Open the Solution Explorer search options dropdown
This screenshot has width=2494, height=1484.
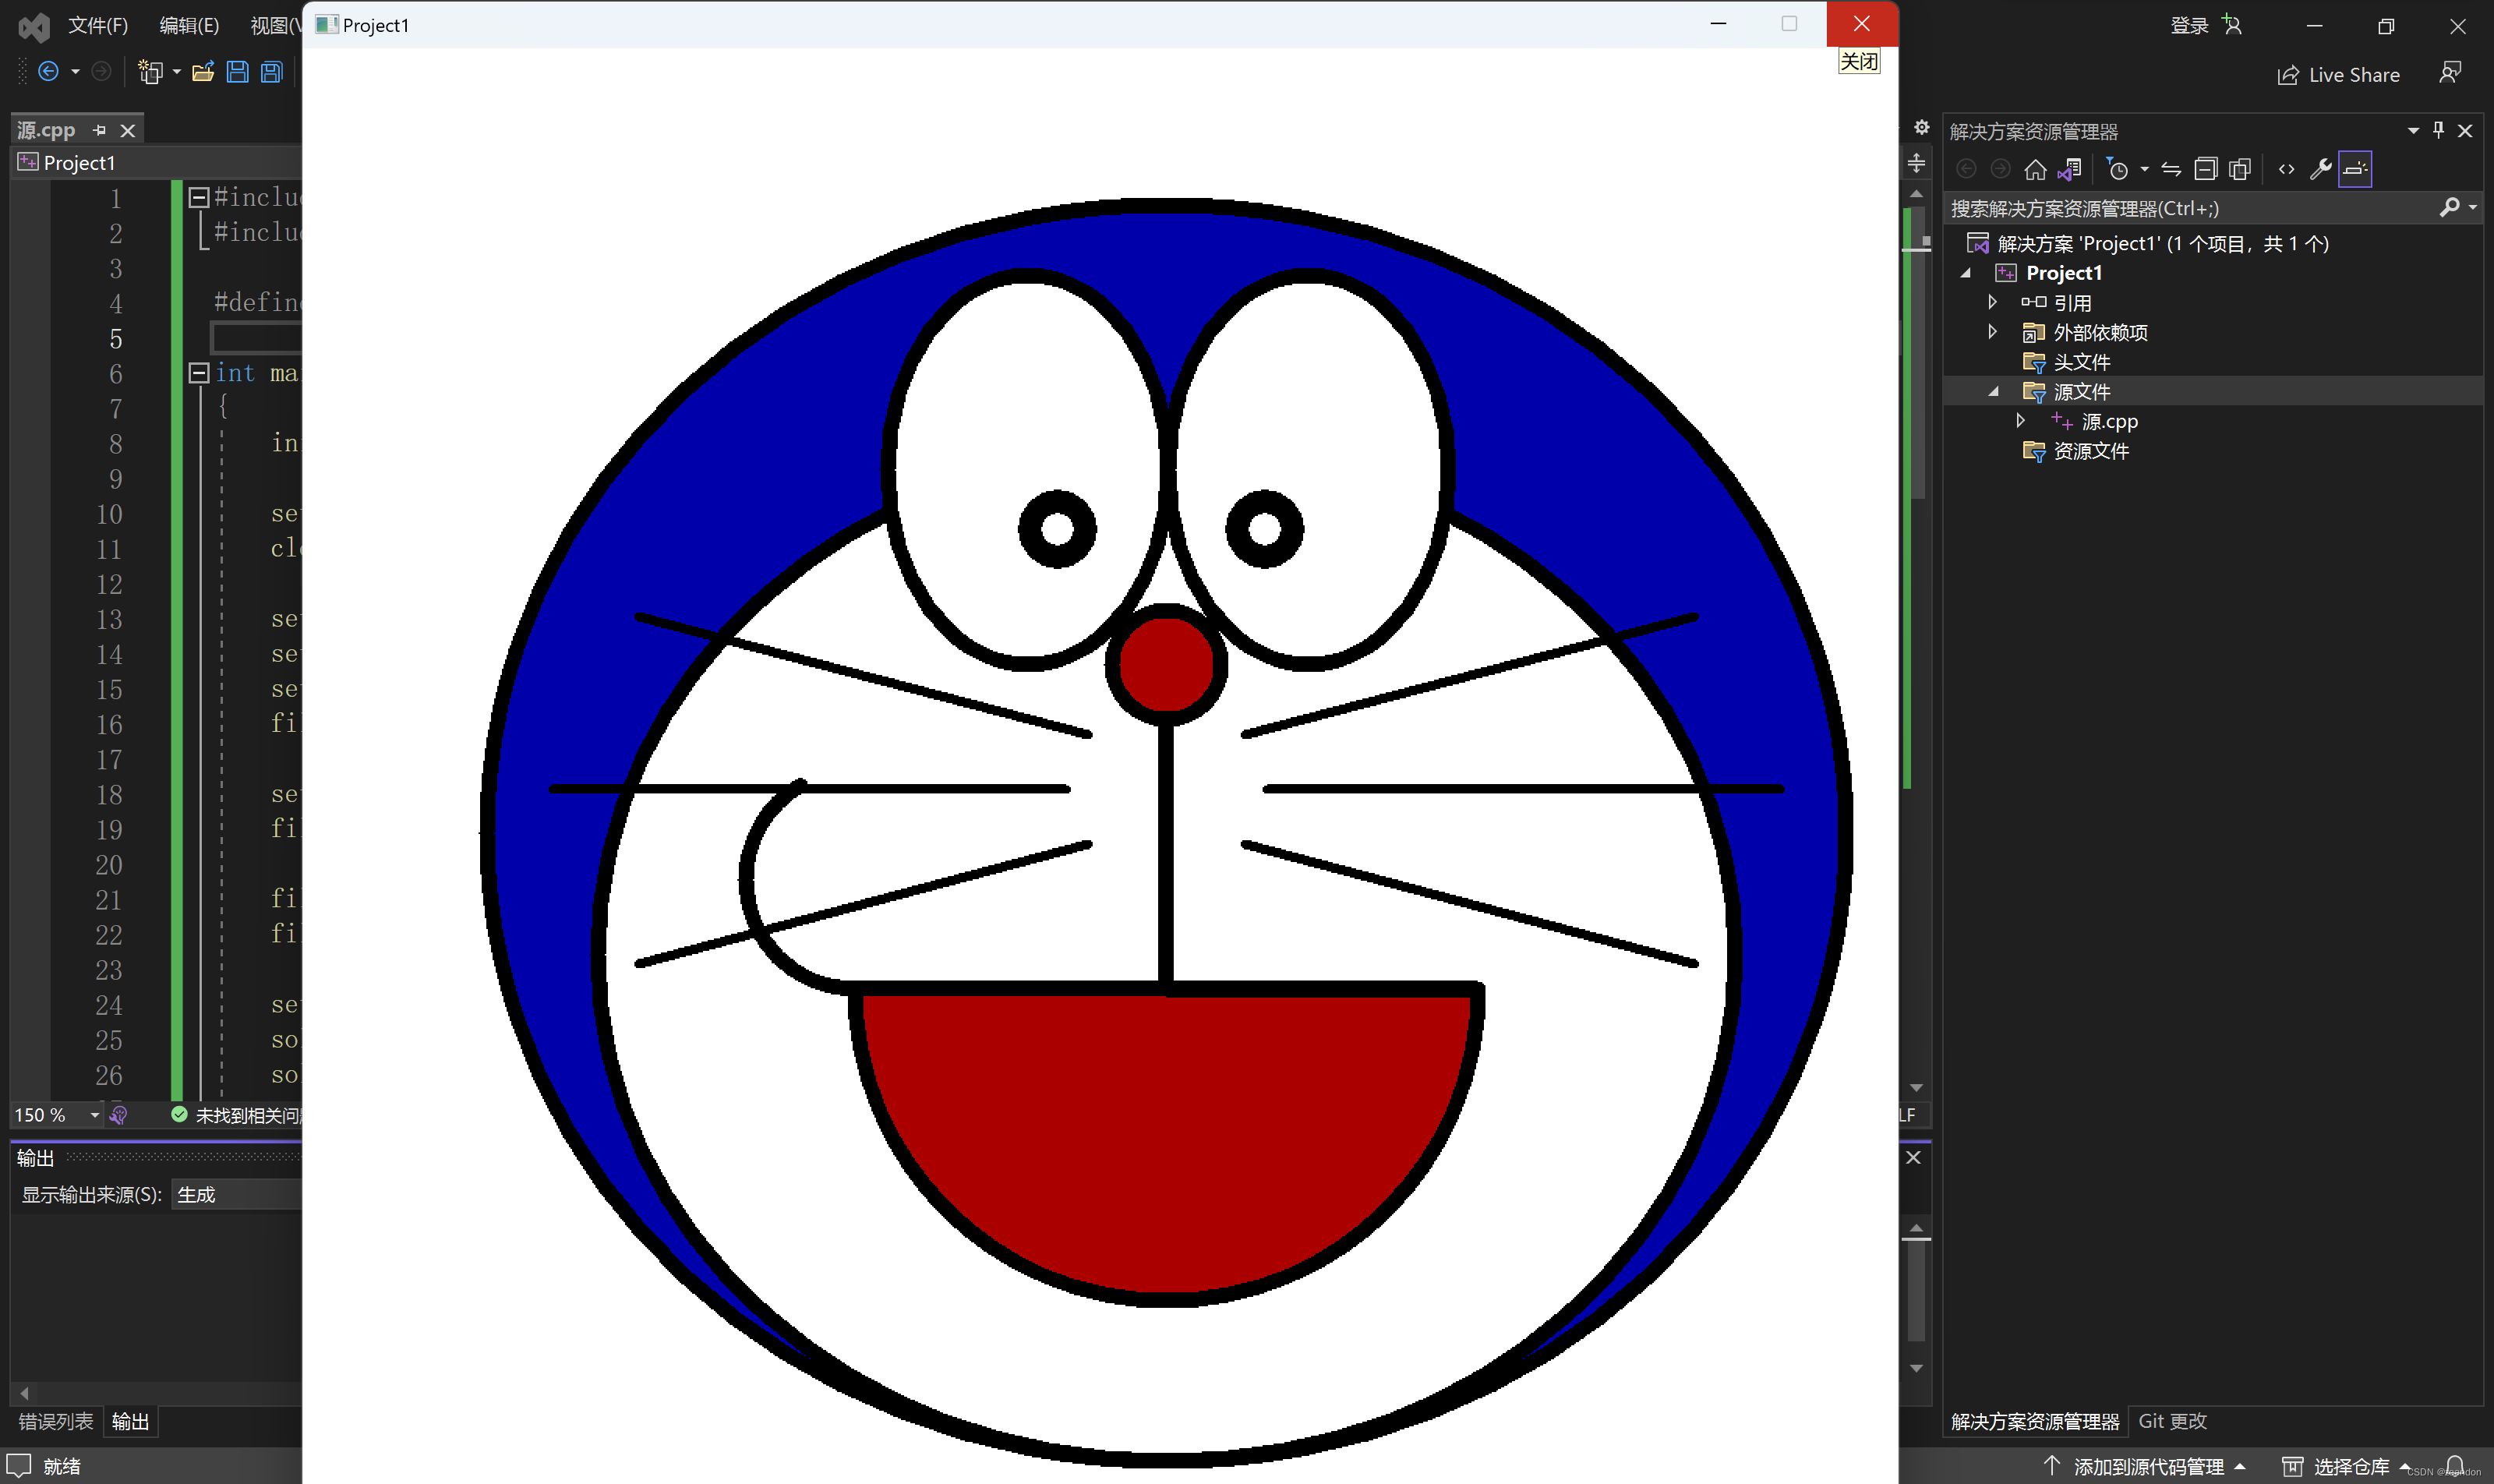pyautogui.click(x=2473, y=207)
